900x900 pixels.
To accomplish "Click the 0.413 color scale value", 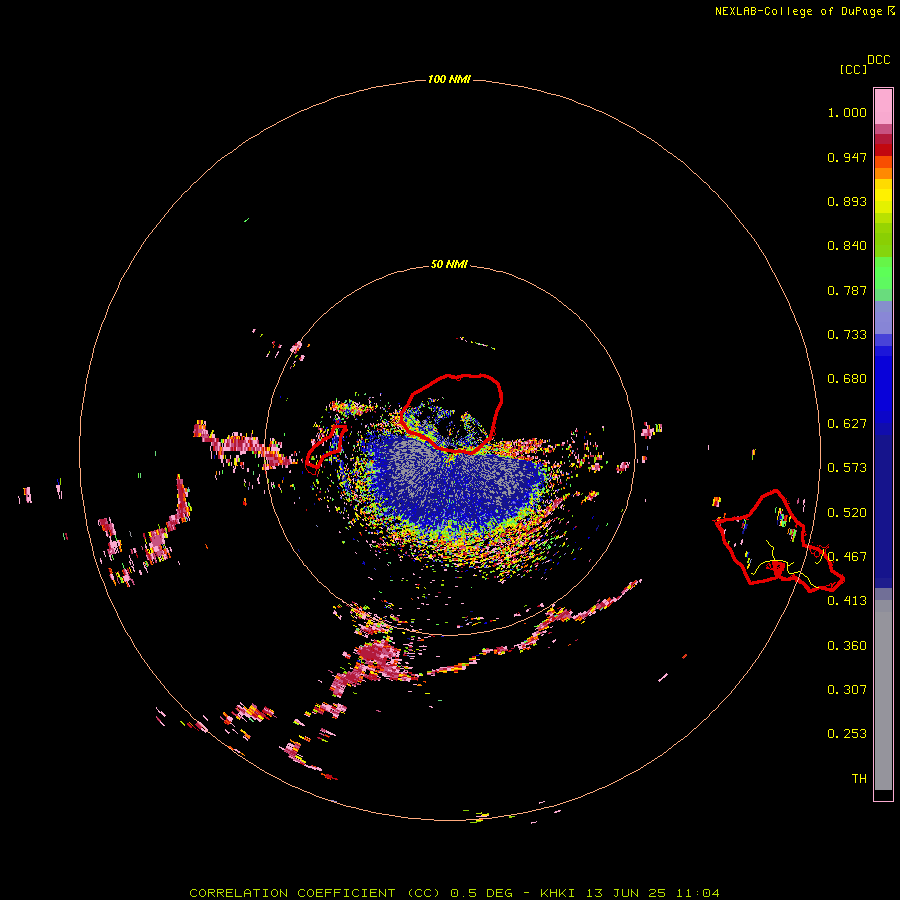I will [847, 601].
